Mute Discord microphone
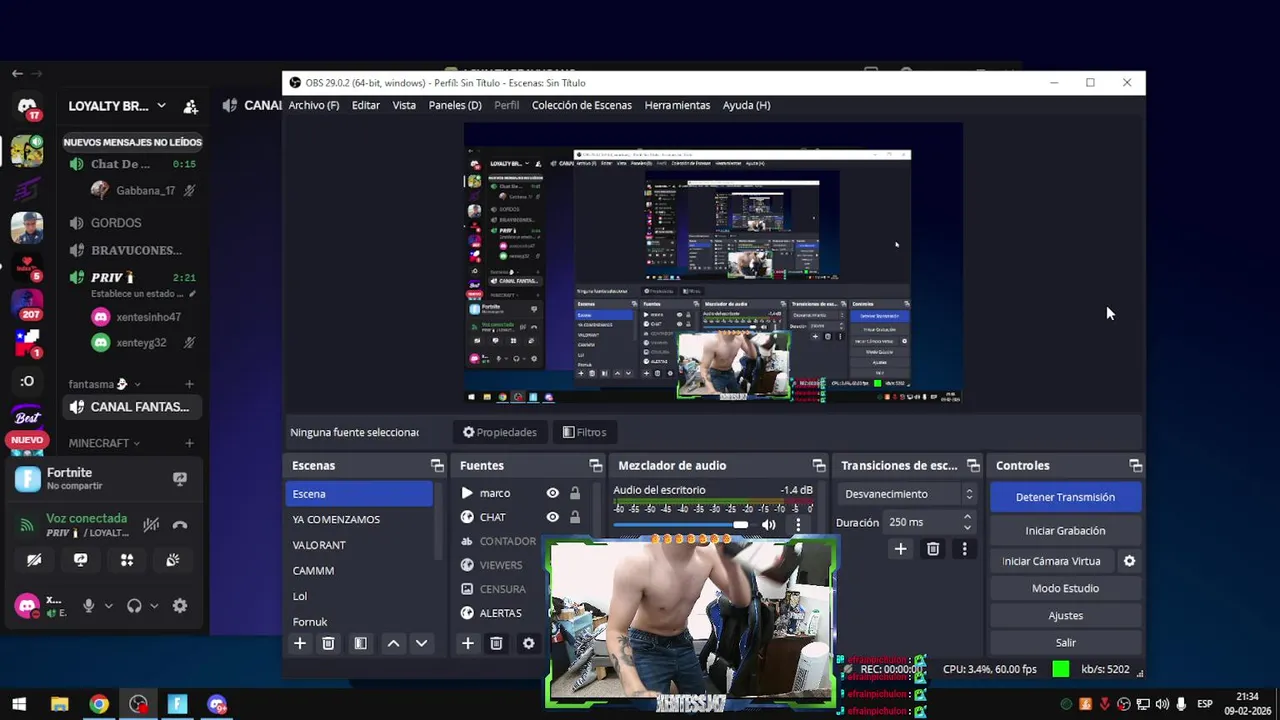 tap(89, 606)
